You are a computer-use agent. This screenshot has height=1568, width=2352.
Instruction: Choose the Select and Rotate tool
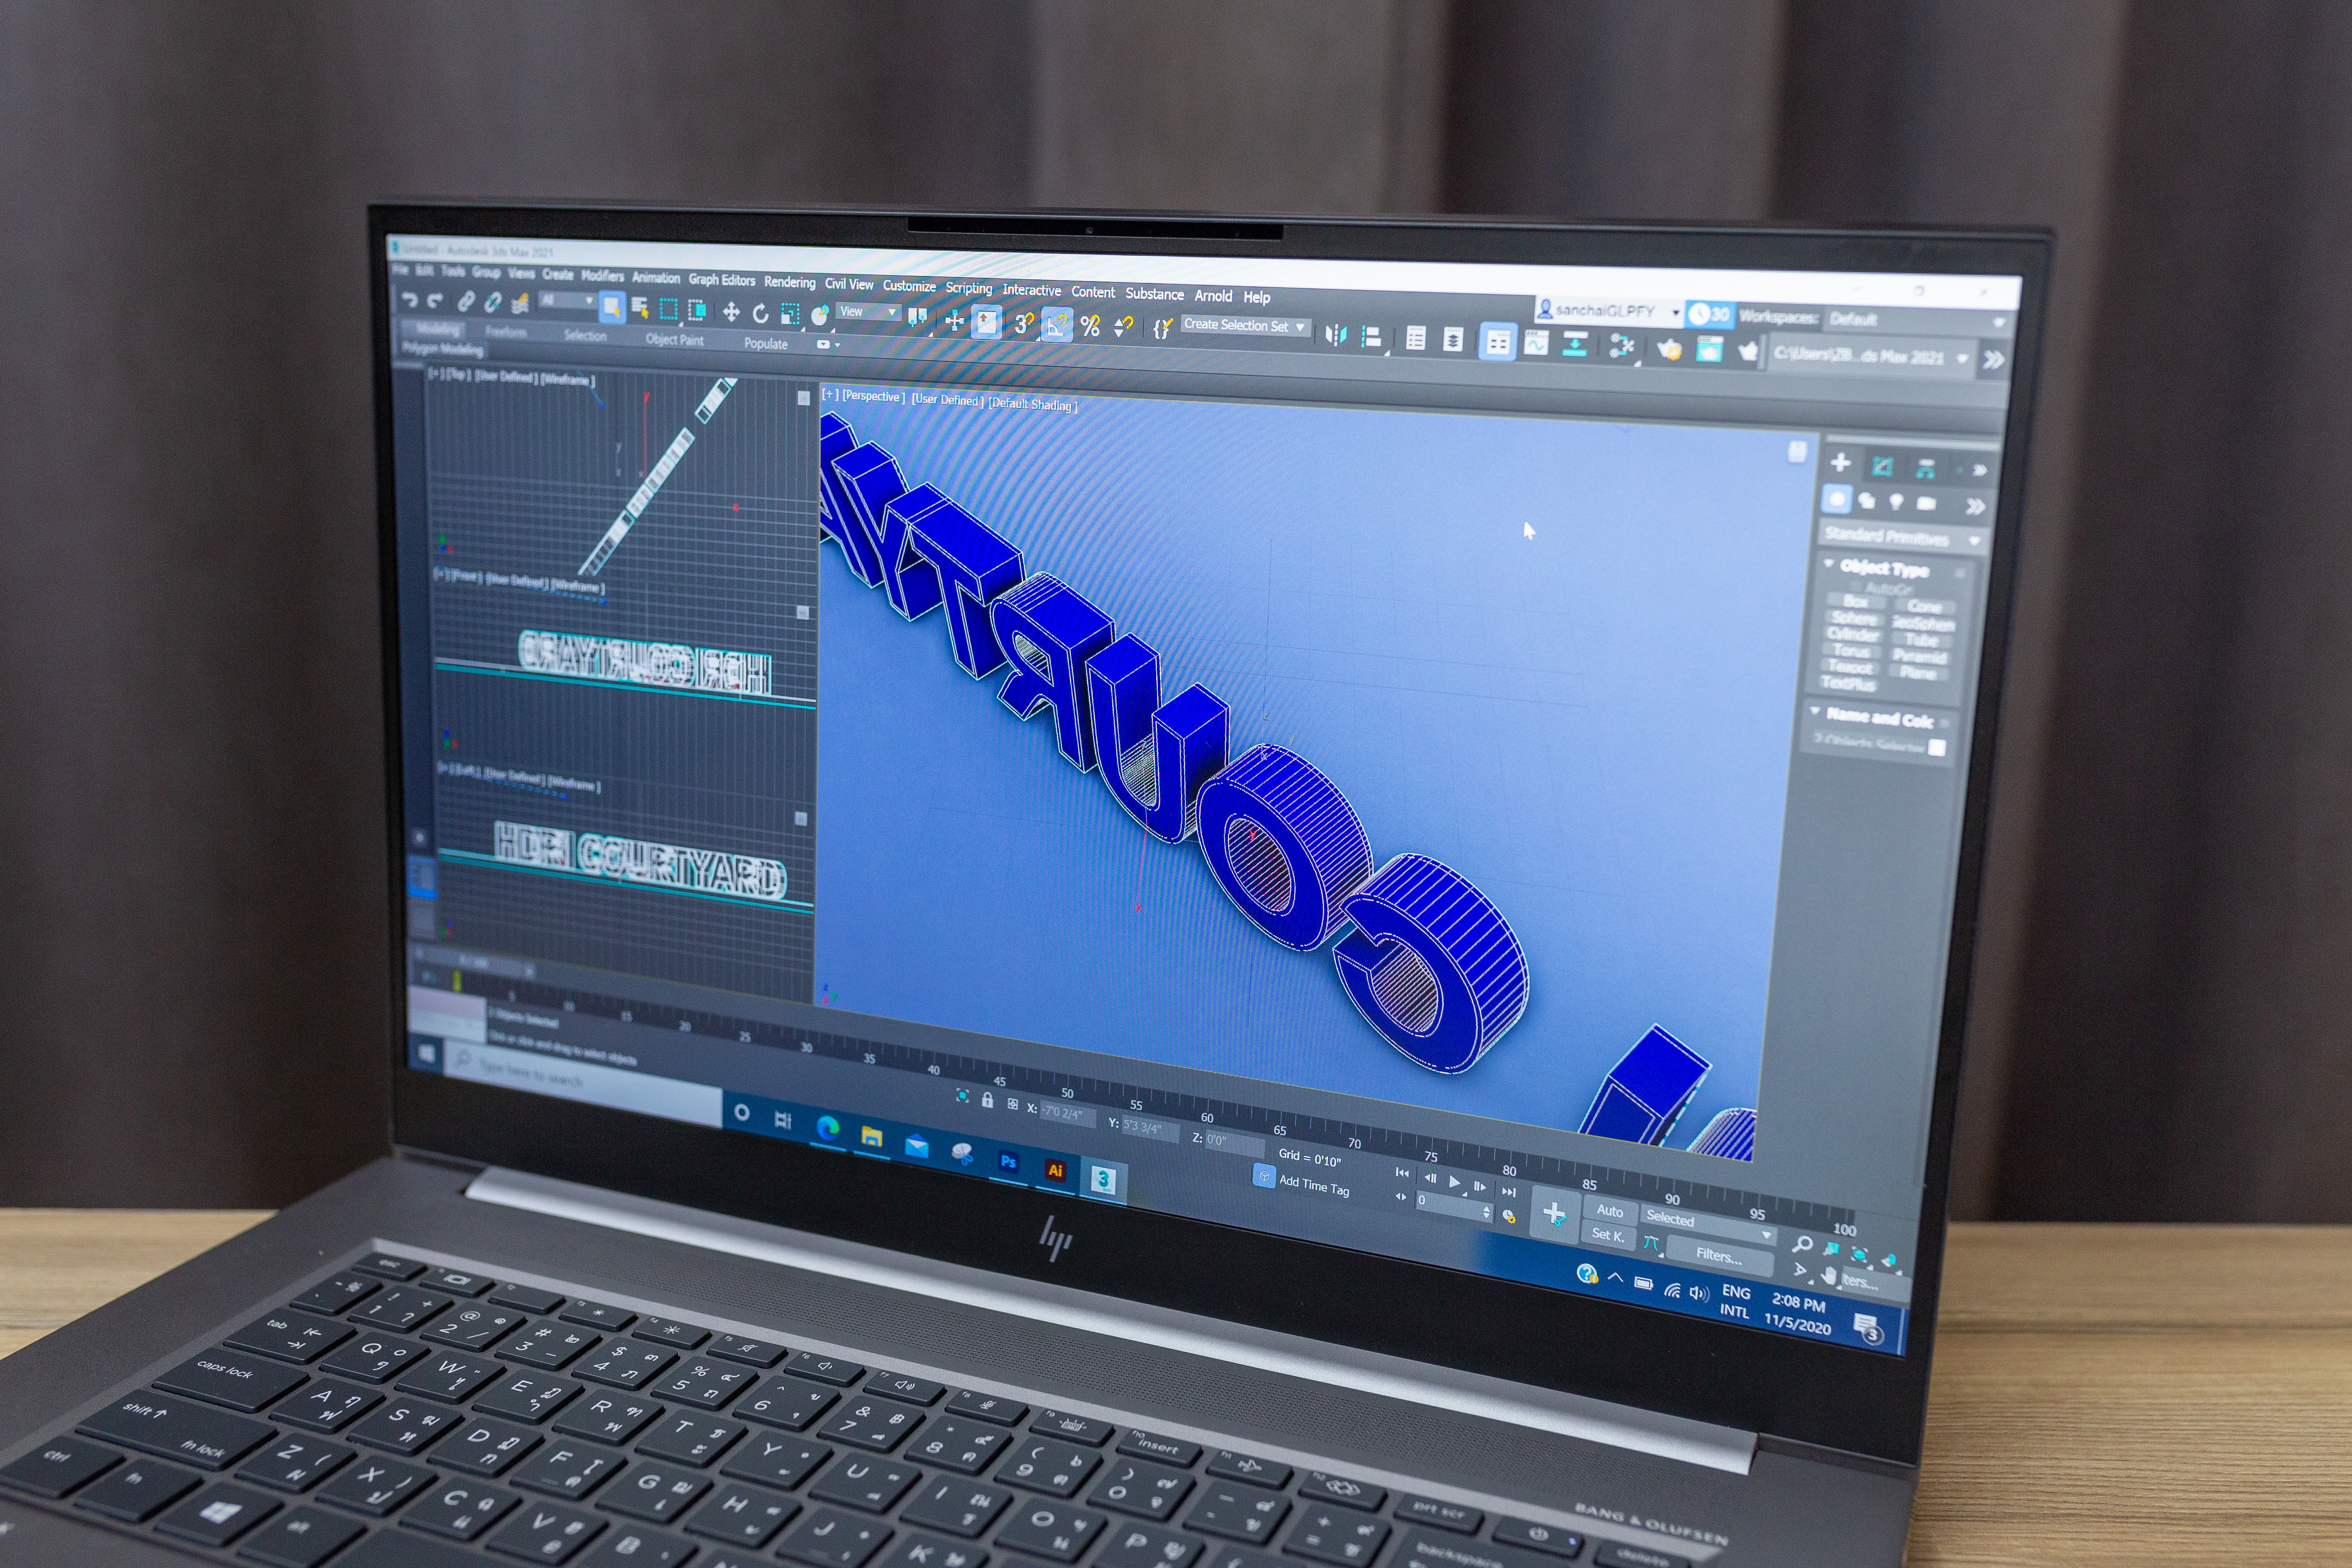pyautogui.click(x=760, y=313)
